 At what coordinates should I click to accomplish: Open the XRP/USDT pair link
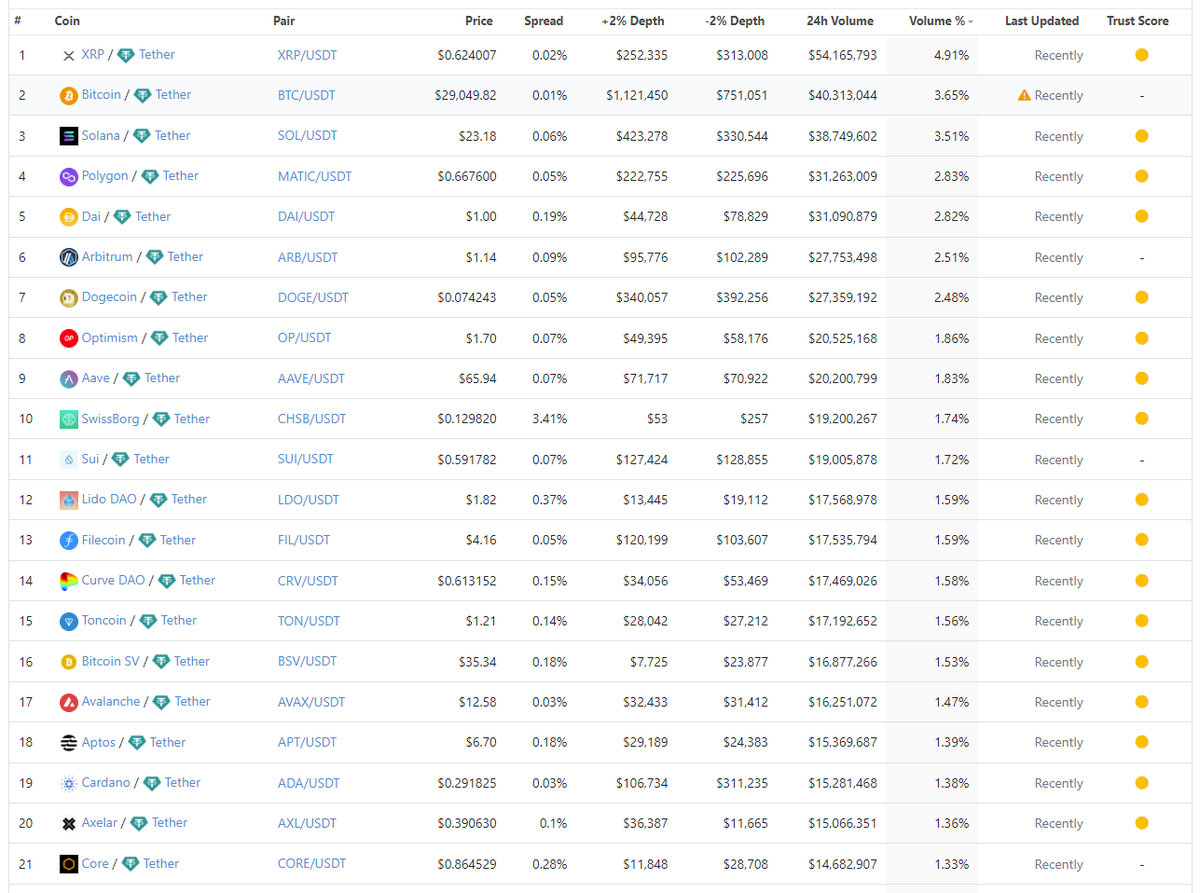307,55
